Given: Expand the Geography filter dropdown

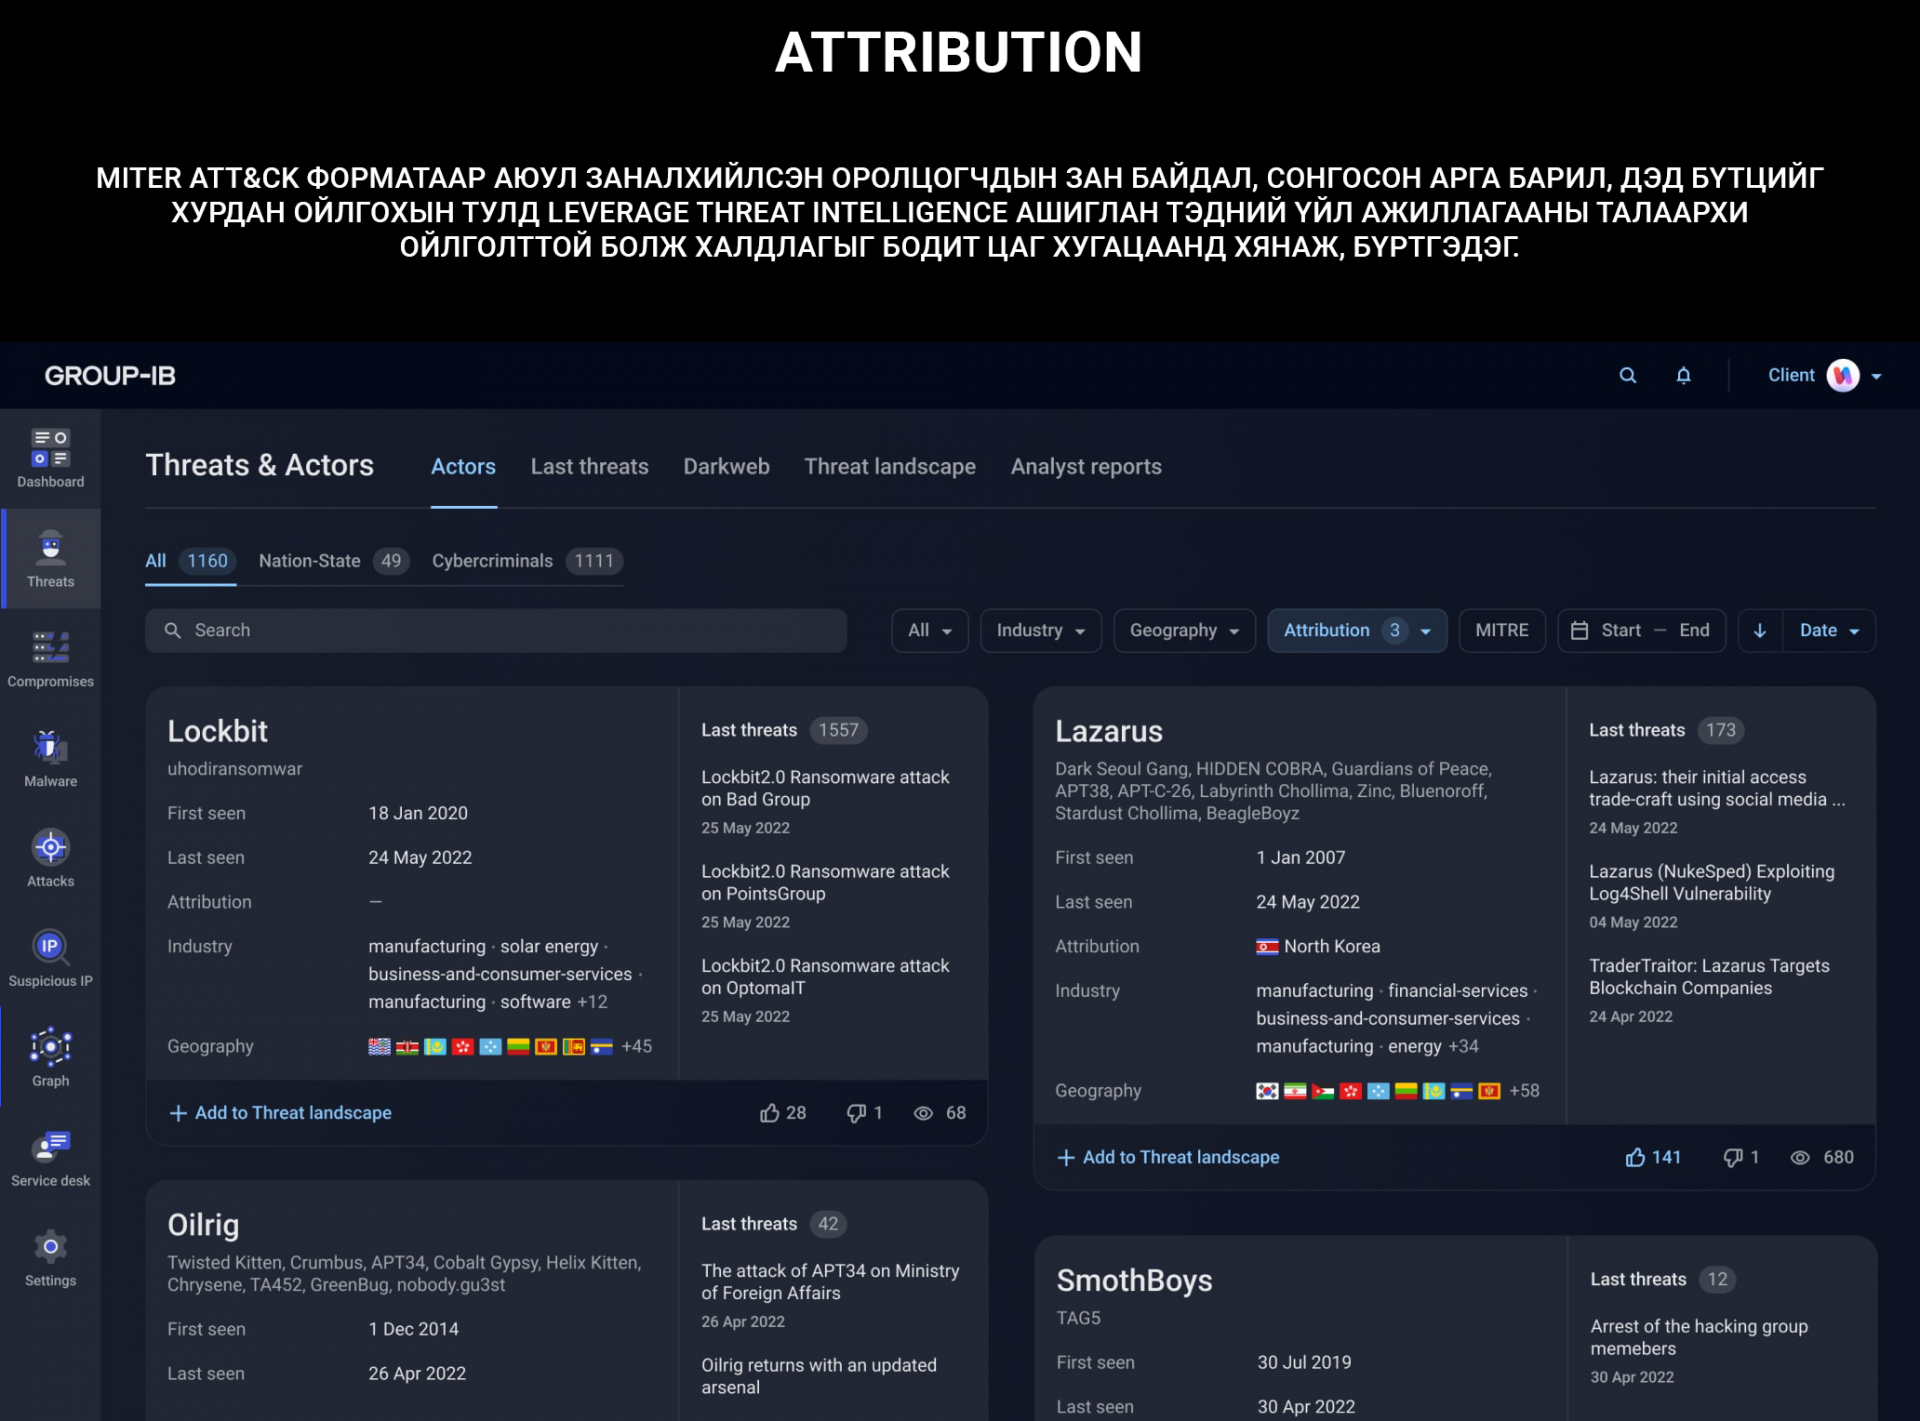Looking at the screenshot, I should click(1184, 631).
